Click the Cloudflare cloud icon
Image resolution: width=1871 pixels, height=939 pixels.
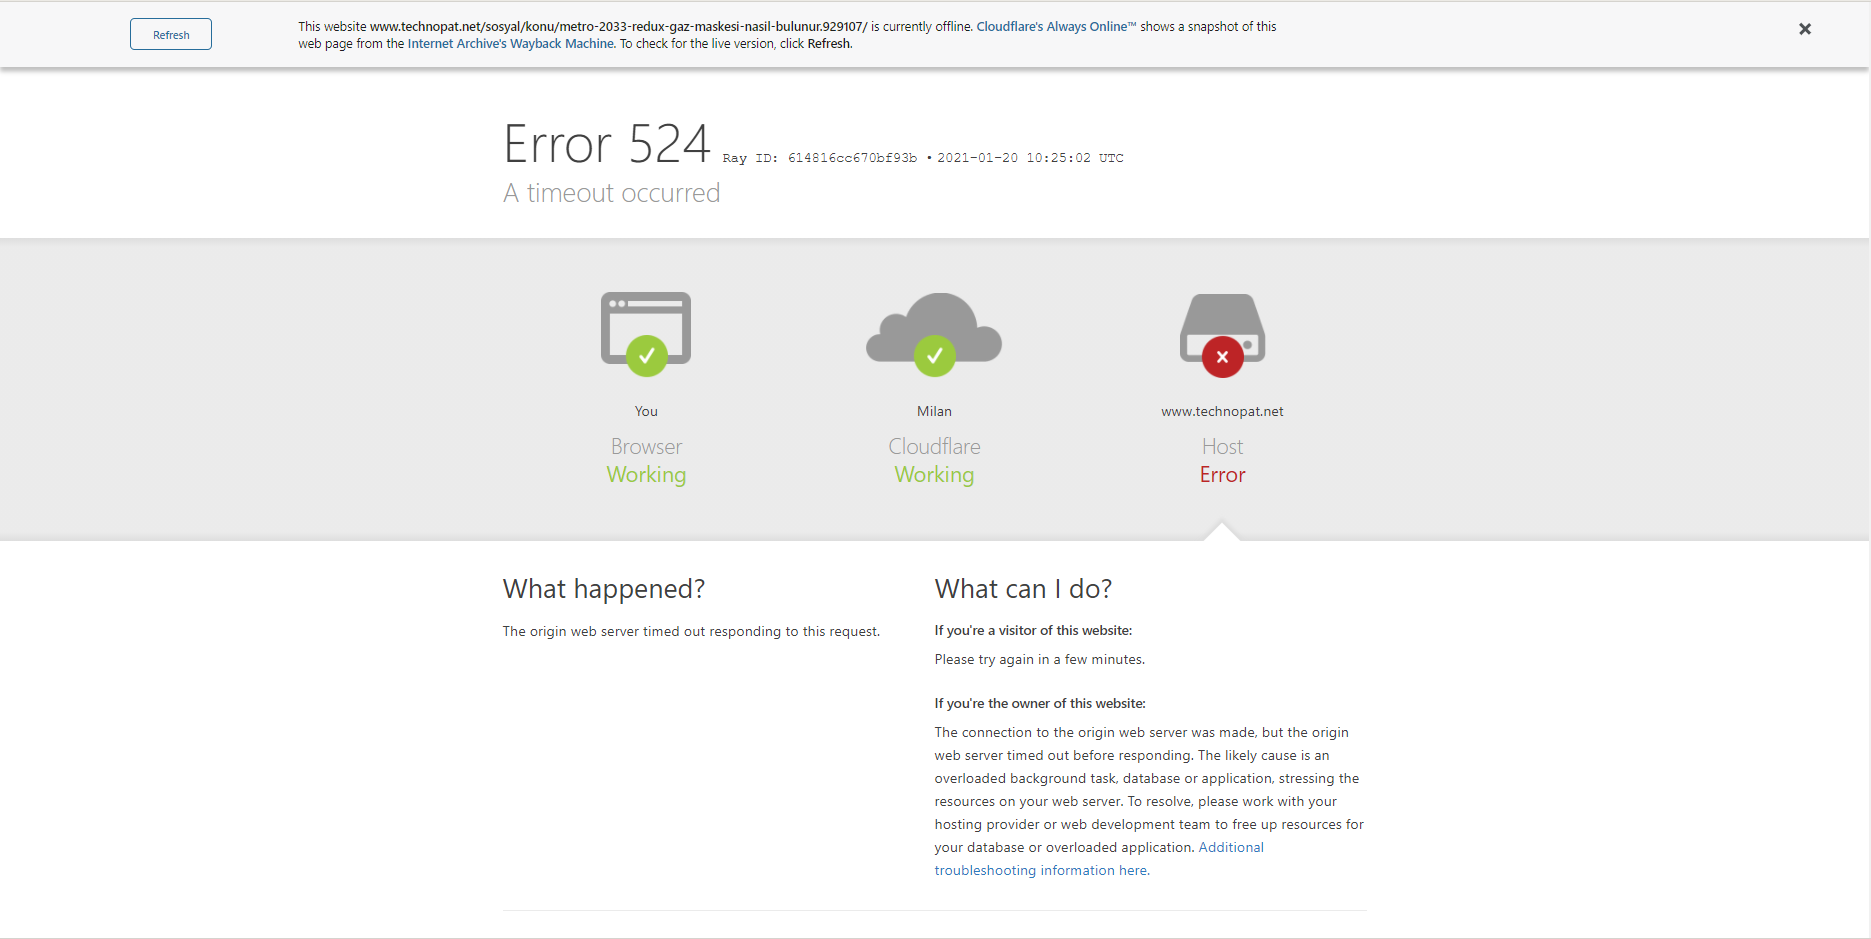point(934,334)
